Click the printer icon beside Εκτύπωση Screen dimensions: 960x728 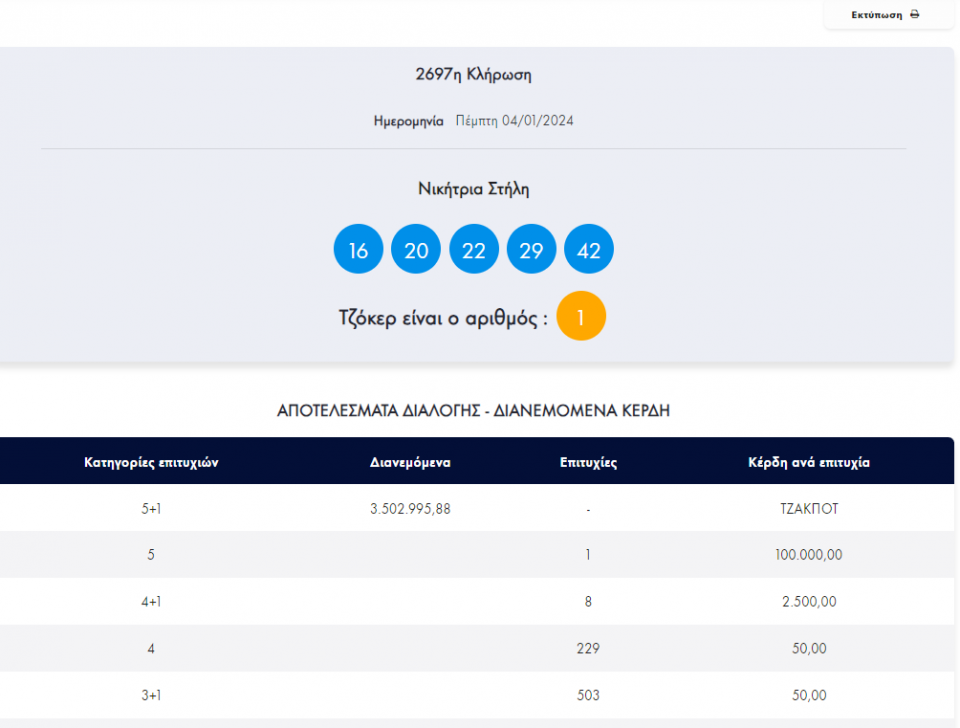coord(914,15)
